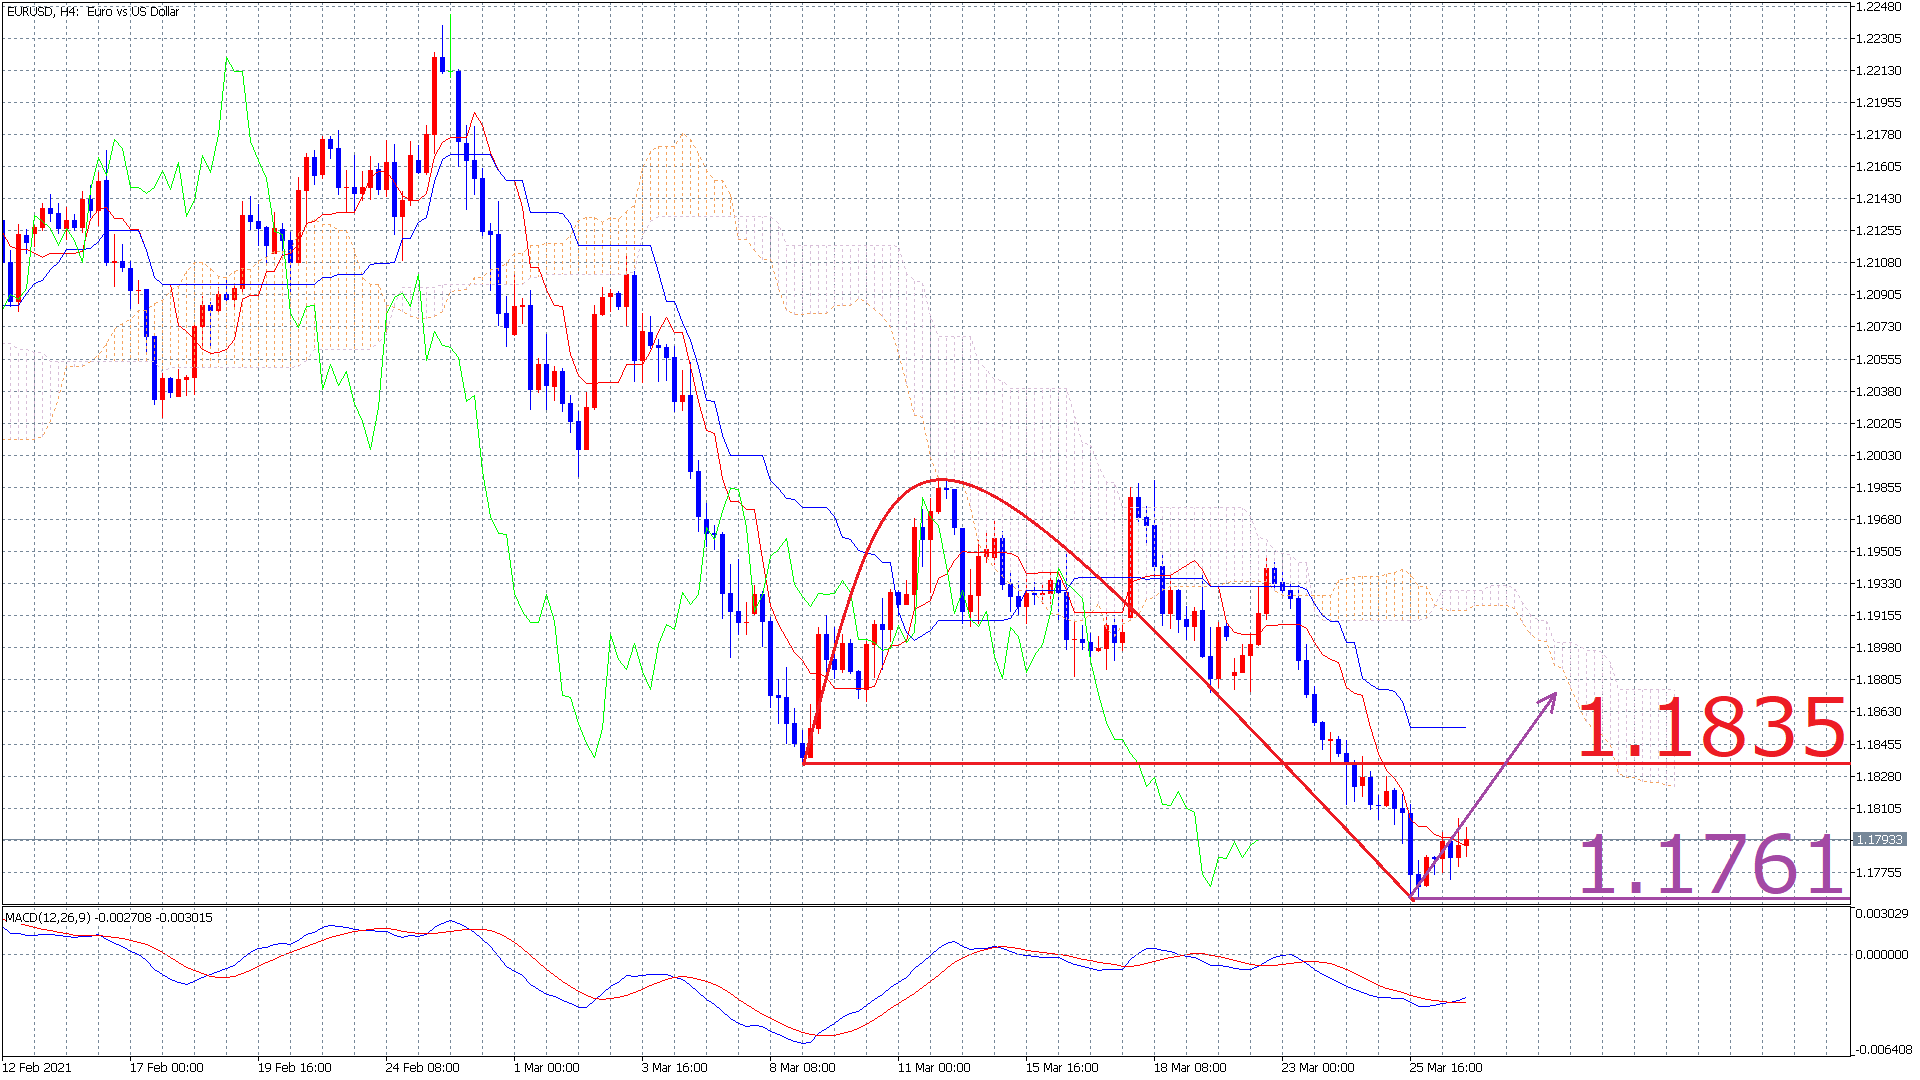
Task: Click the 12 Feb 2021 date label
Action: click(x=38, y=1067)
